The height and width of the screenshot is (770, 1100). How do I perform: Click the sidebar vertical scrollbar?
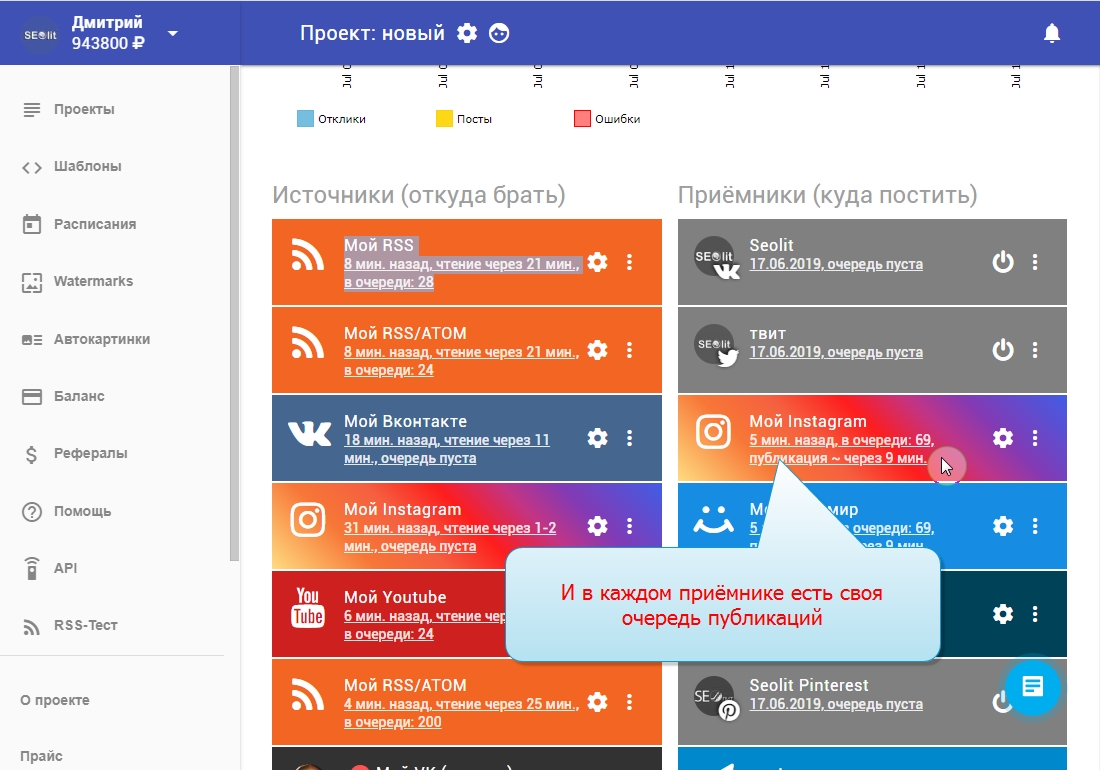(235, 300)
